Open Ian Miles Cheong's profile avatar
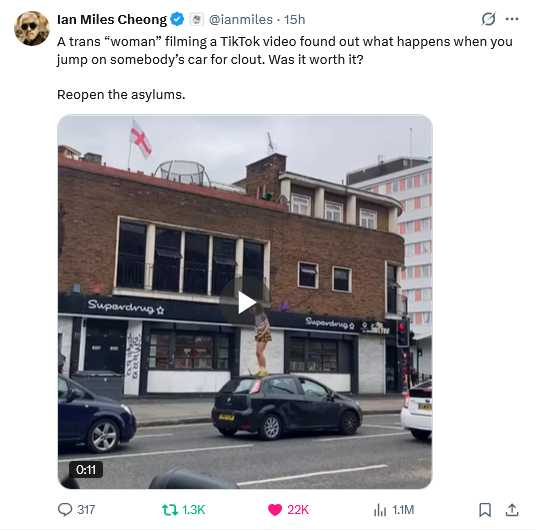The image size is (535, 530). coord(32,28)
